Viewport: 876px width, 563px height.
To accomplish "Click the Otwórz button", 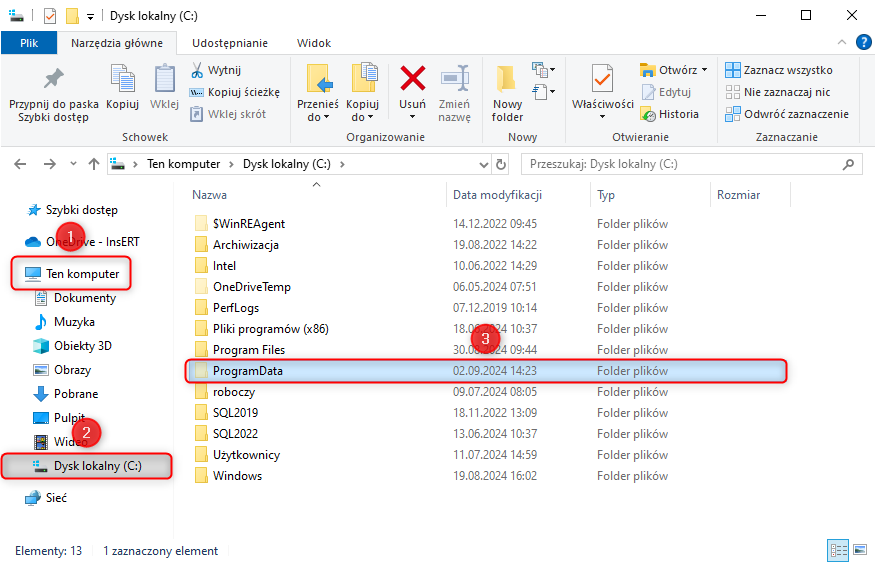I will click(669, 70).
